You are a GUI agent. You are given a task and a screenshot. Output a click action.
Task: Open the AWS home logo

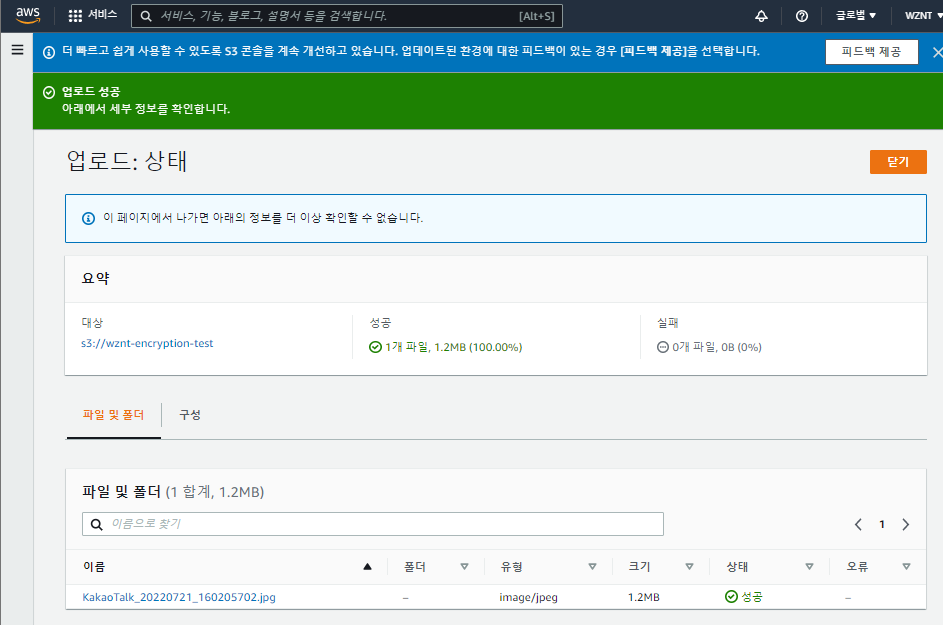(x=28, y=16)
